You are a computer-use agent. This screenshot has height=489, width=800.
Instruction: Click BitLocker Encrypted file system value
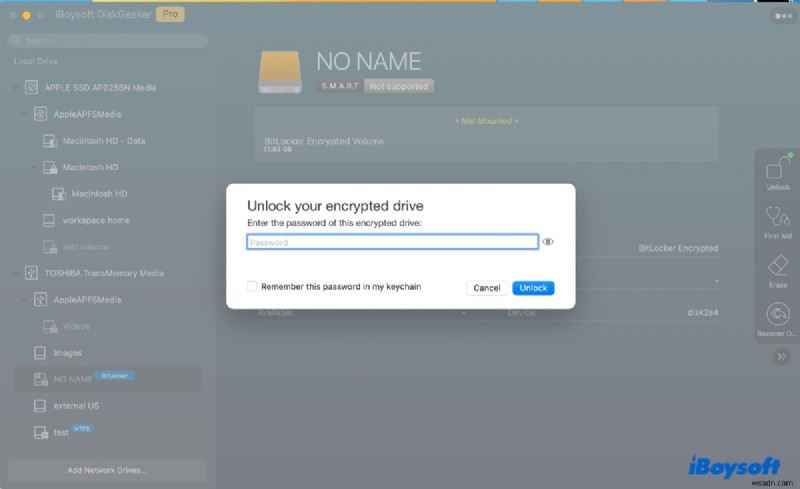coord(678,248)
